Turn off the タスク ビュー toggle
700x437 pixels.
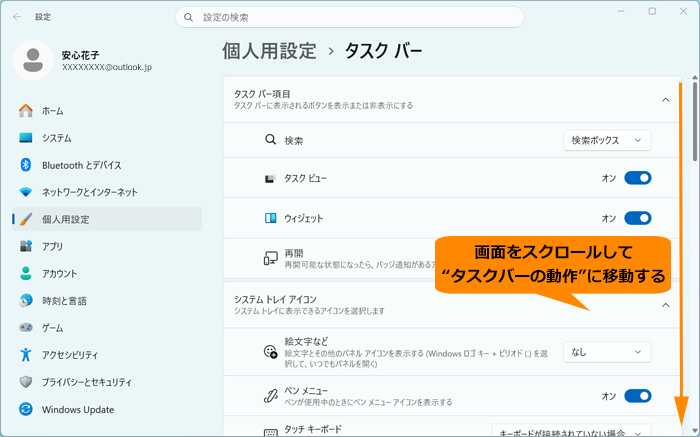click(x=638, y=178)
